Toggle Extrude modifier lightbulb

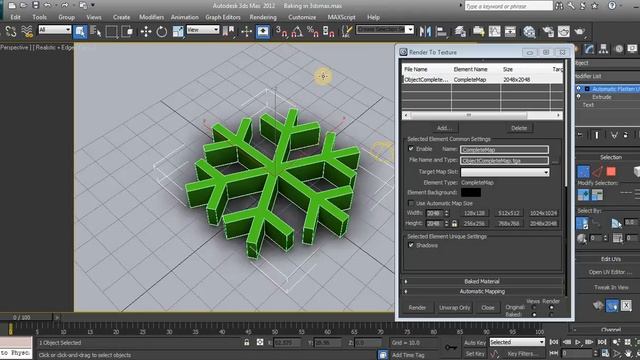pyautogui.click(x=578, y=97)
